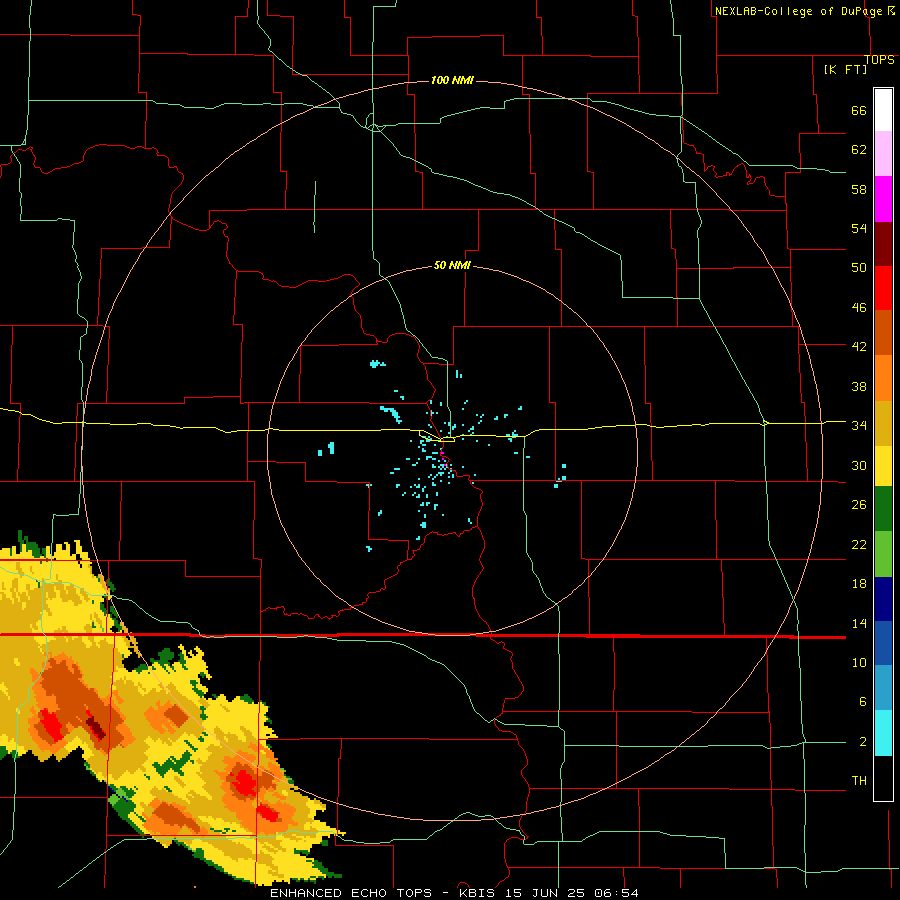The image size is (900, 900).
Task: Click the legend value "14"
Action: tap(859, 623)
